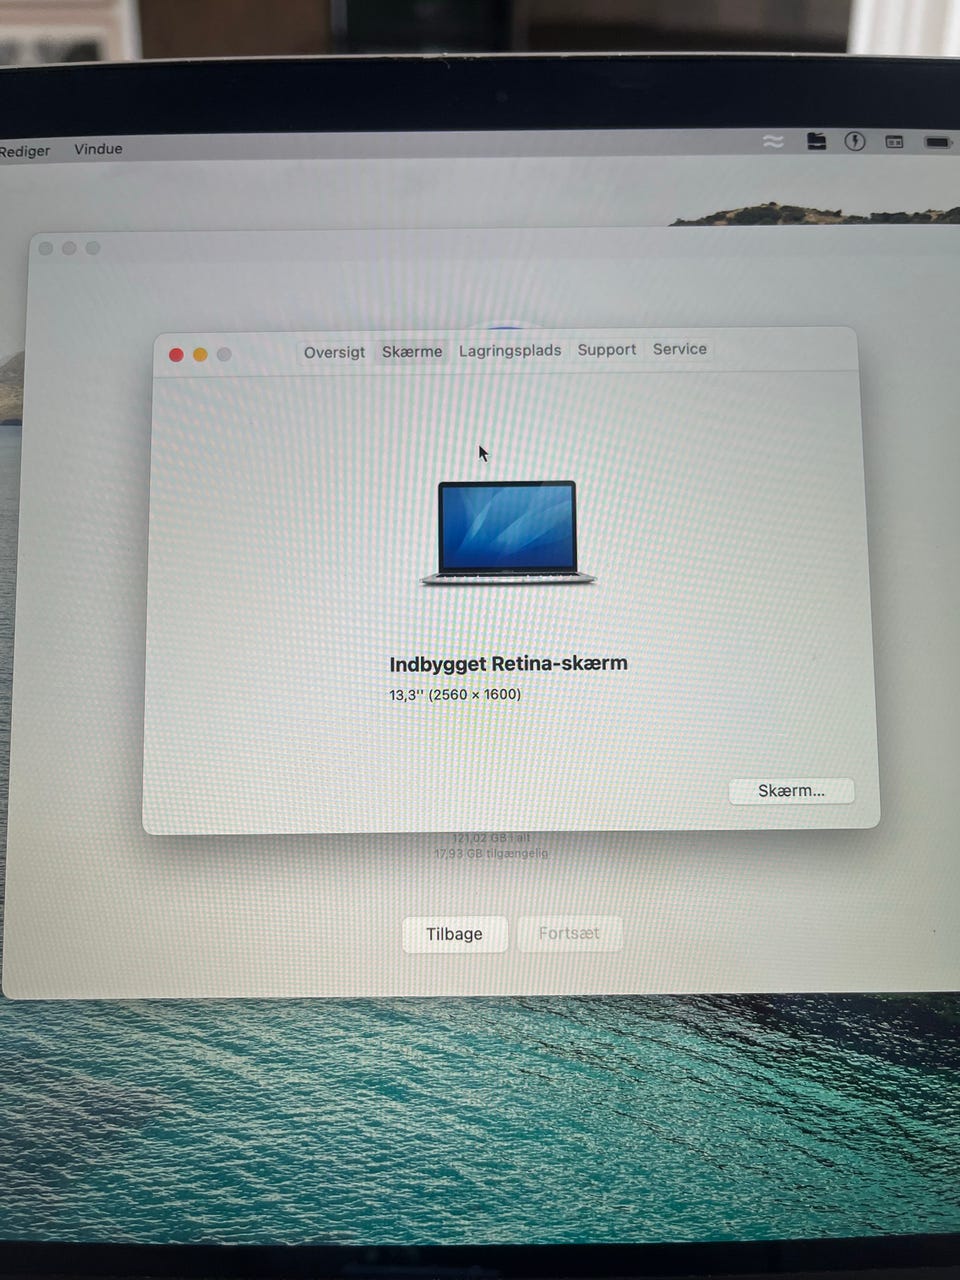
Task: Click the 13,3" (2560 × 1600) resolution text
Action: coord(455,694)
